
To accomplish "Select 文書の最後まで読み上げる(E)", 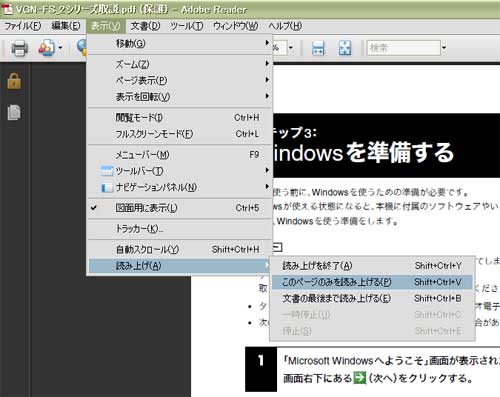I will [x=372, y=298].
